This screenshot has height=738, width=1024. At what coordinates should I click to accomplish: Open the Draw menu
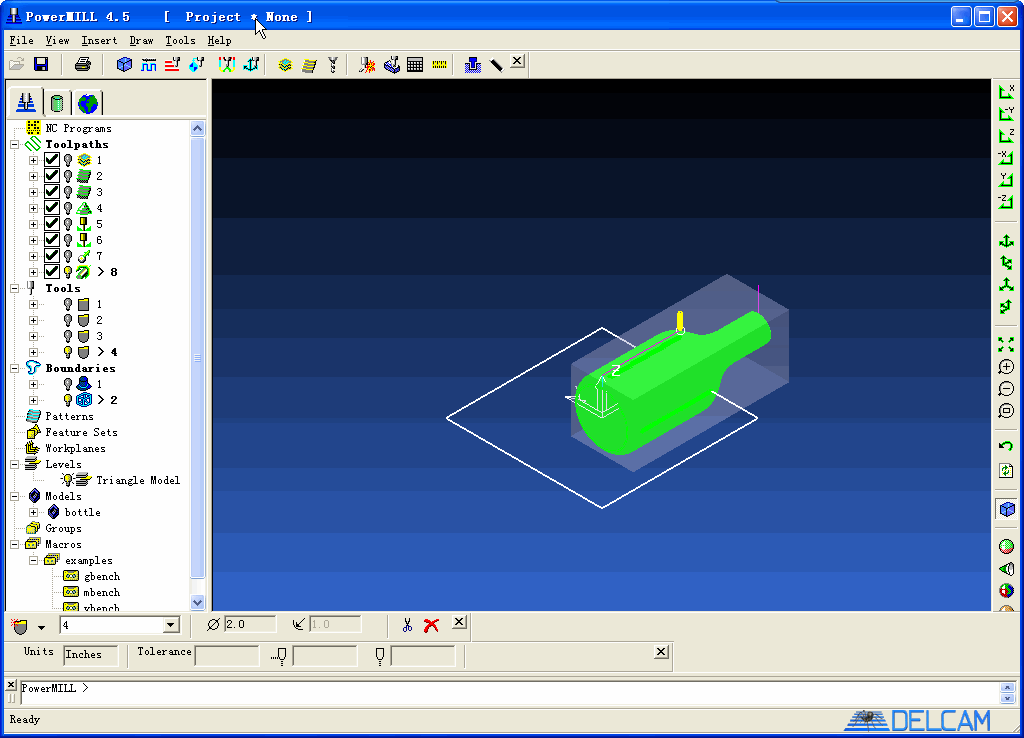[142, 40]
